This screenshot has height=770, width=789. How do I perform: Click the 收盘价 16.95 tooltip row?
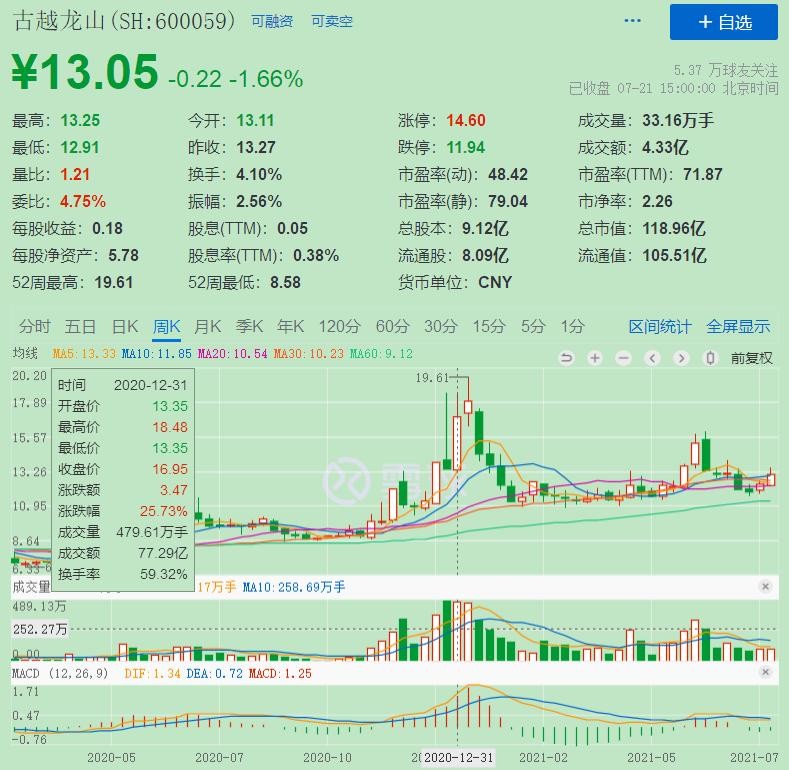click(x=122, y=469)
